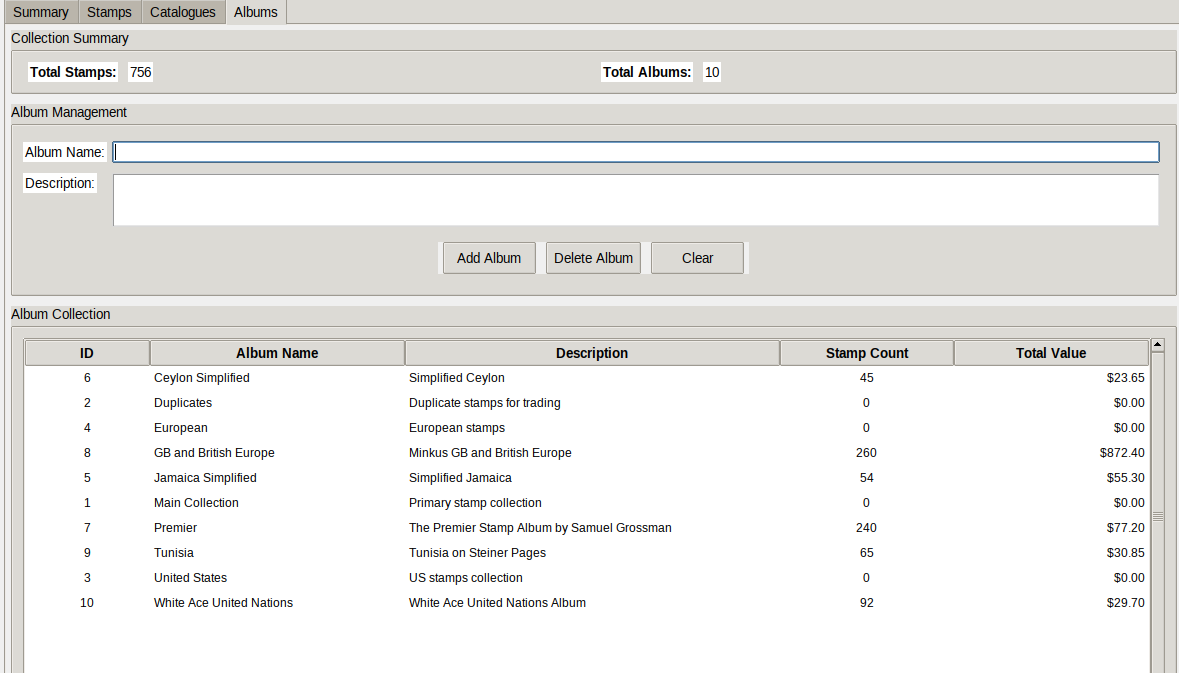The width and height of the screenshot is (1179, 673).
Task: Go to the Catalogues tab
Action: click(x=182, y=12)
